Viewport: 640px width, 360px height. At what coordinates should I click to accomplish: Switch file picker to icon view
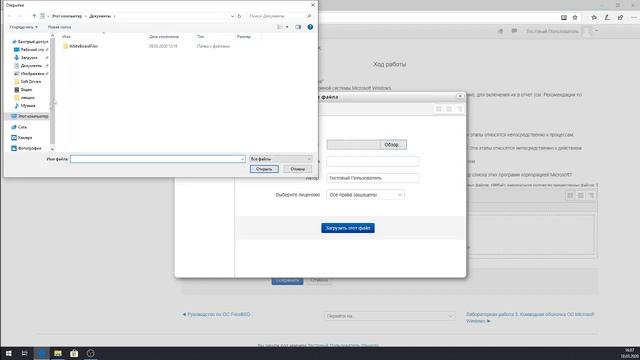[x=439, y=109]
